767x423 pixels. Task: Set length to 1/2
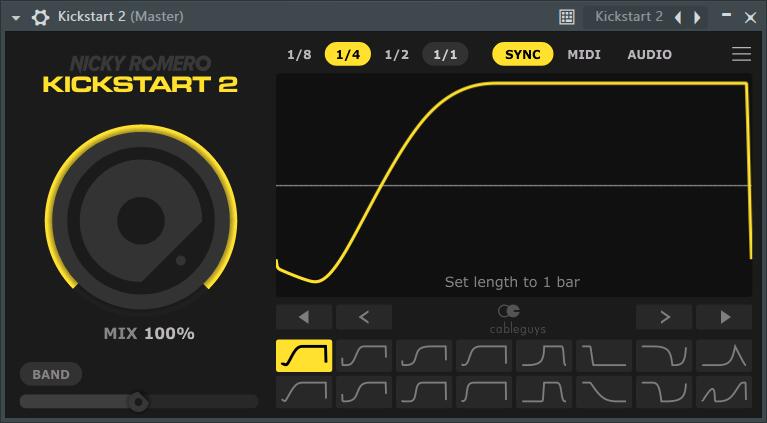[x=396, y=54]
